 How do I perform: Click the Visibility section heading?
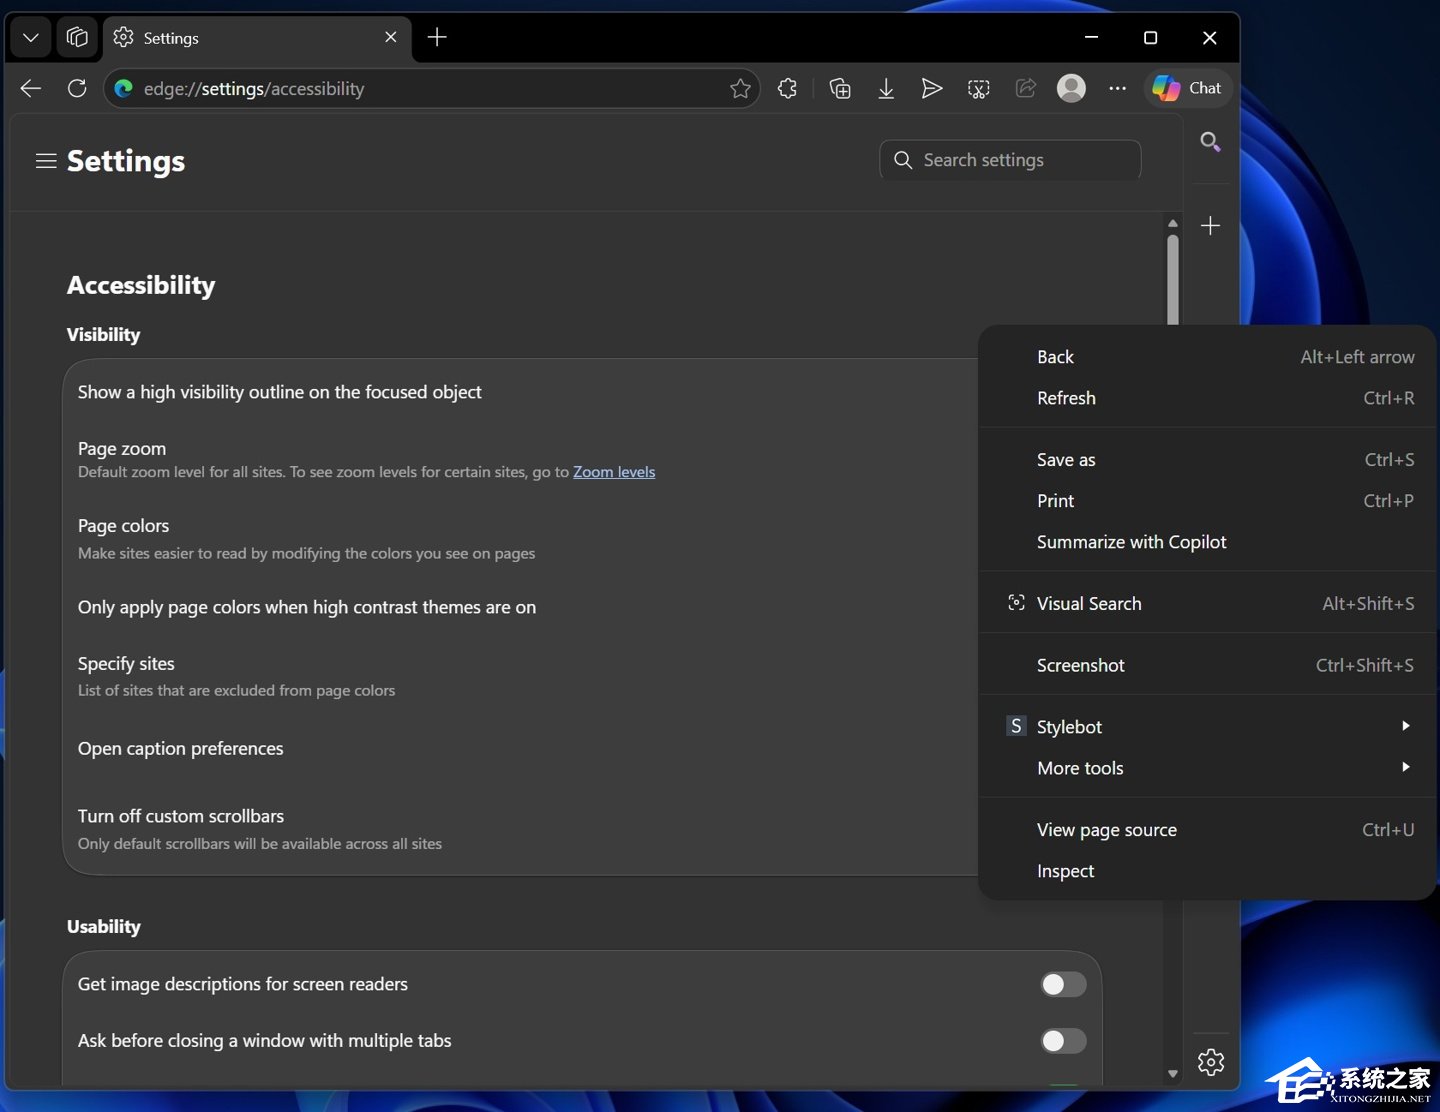[104, 335]
